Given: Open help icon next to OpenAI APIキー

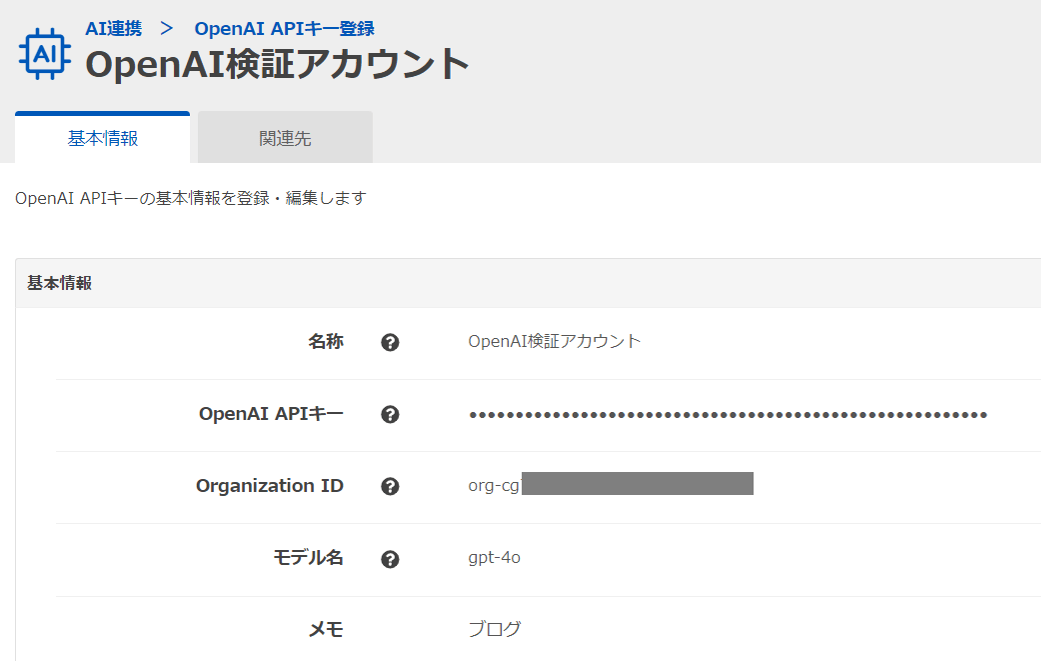Looking at the screenshot, I should [x=390, y=415].
